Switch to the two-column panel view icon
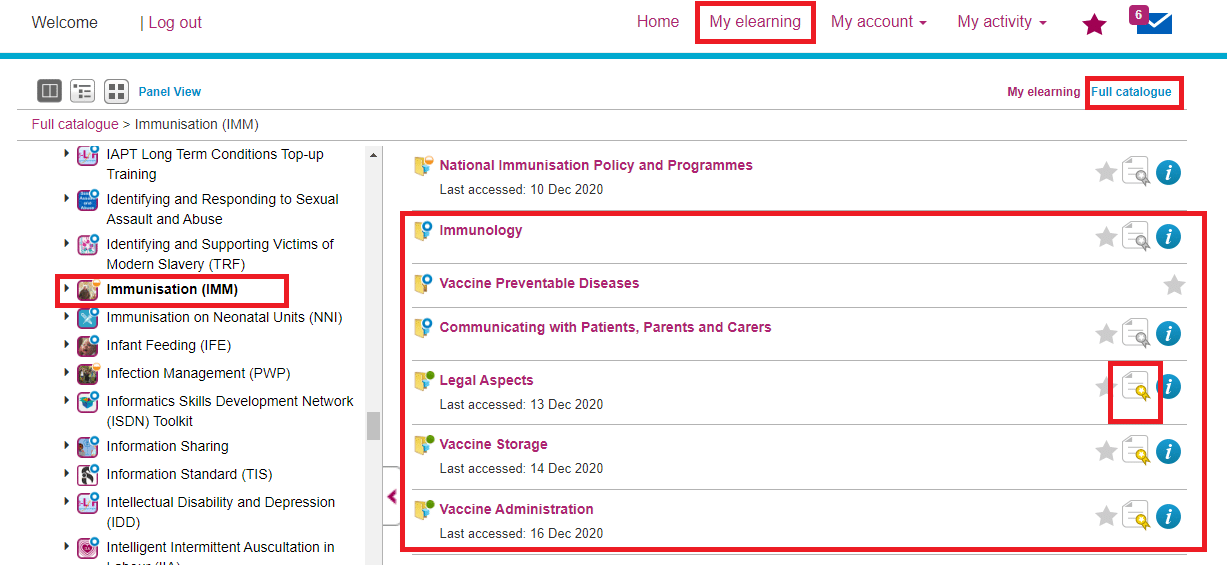The image size is (1227, 565). point(49,91)
